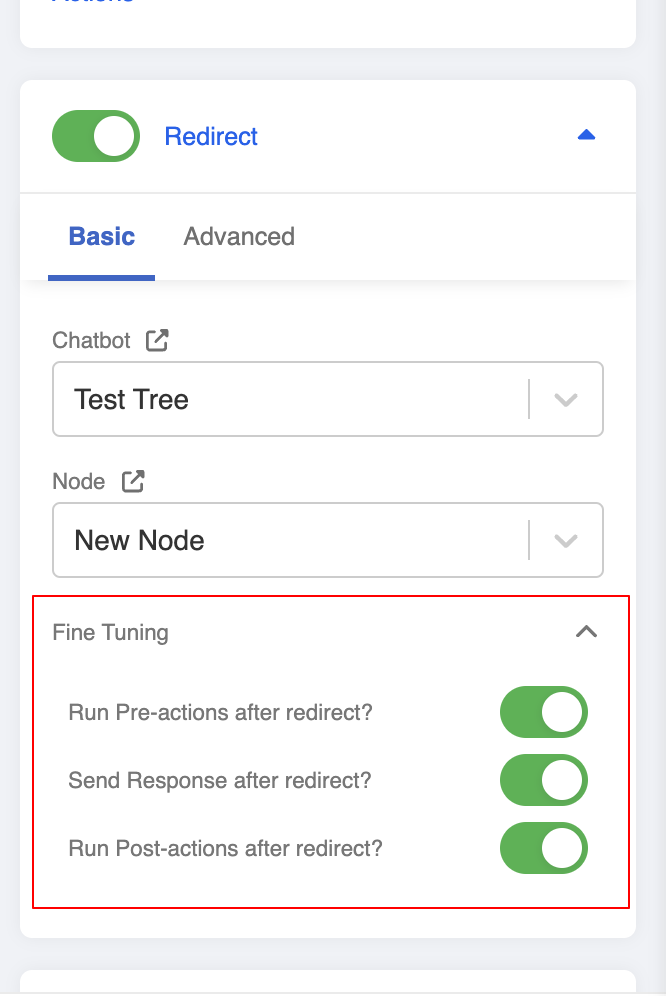666x996 pixels.
Task: Collapse the Redirect panel using blue caret
Action: coord(586,135)
